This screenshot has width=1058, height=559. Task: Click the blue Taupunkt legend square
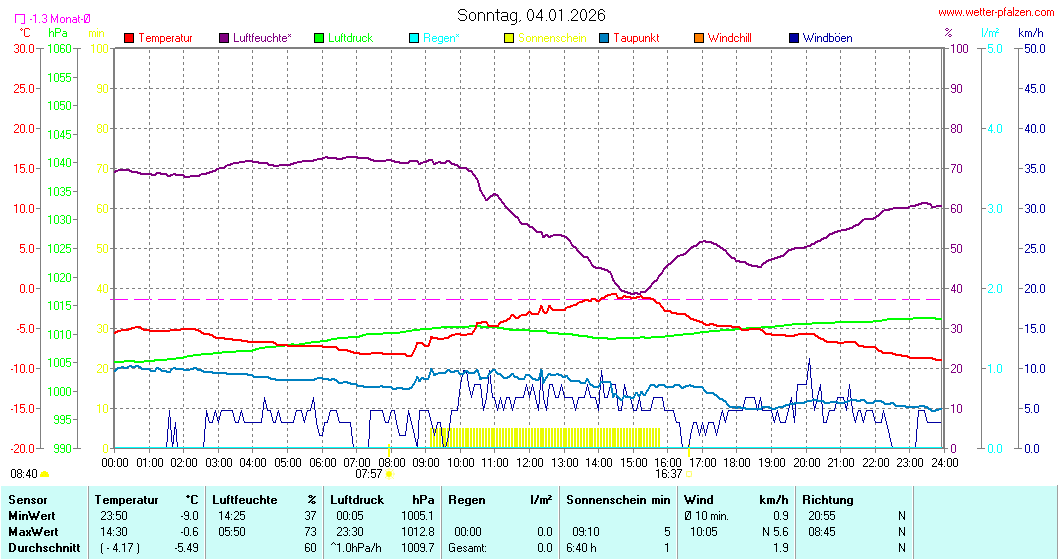[x=604, y=38]
